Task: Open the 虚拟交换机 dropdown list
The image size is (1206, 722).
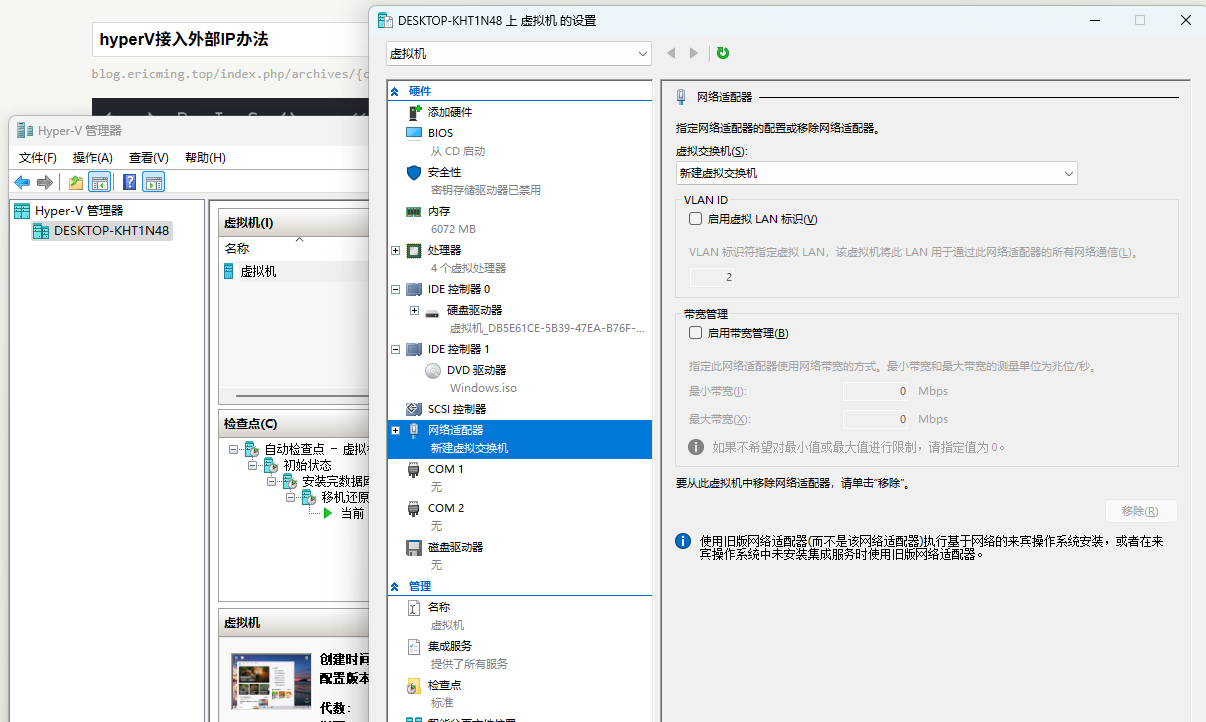Action: (x=876, y=173)
